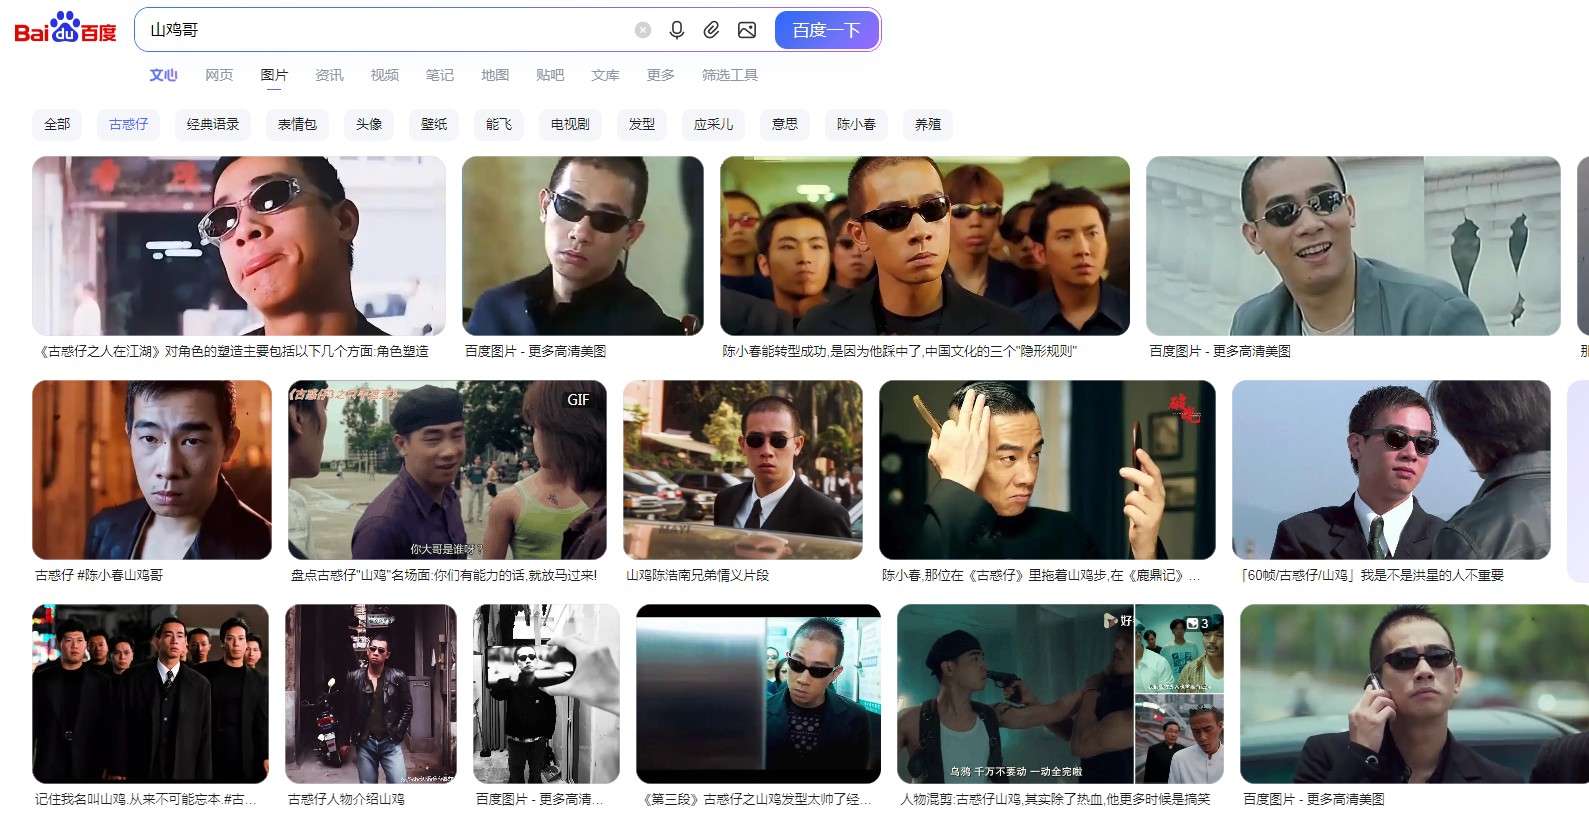Select the 图片 tab
The width and height of the screenshot is (1589, 828).
pyautogui.click(x=274, y=75)
